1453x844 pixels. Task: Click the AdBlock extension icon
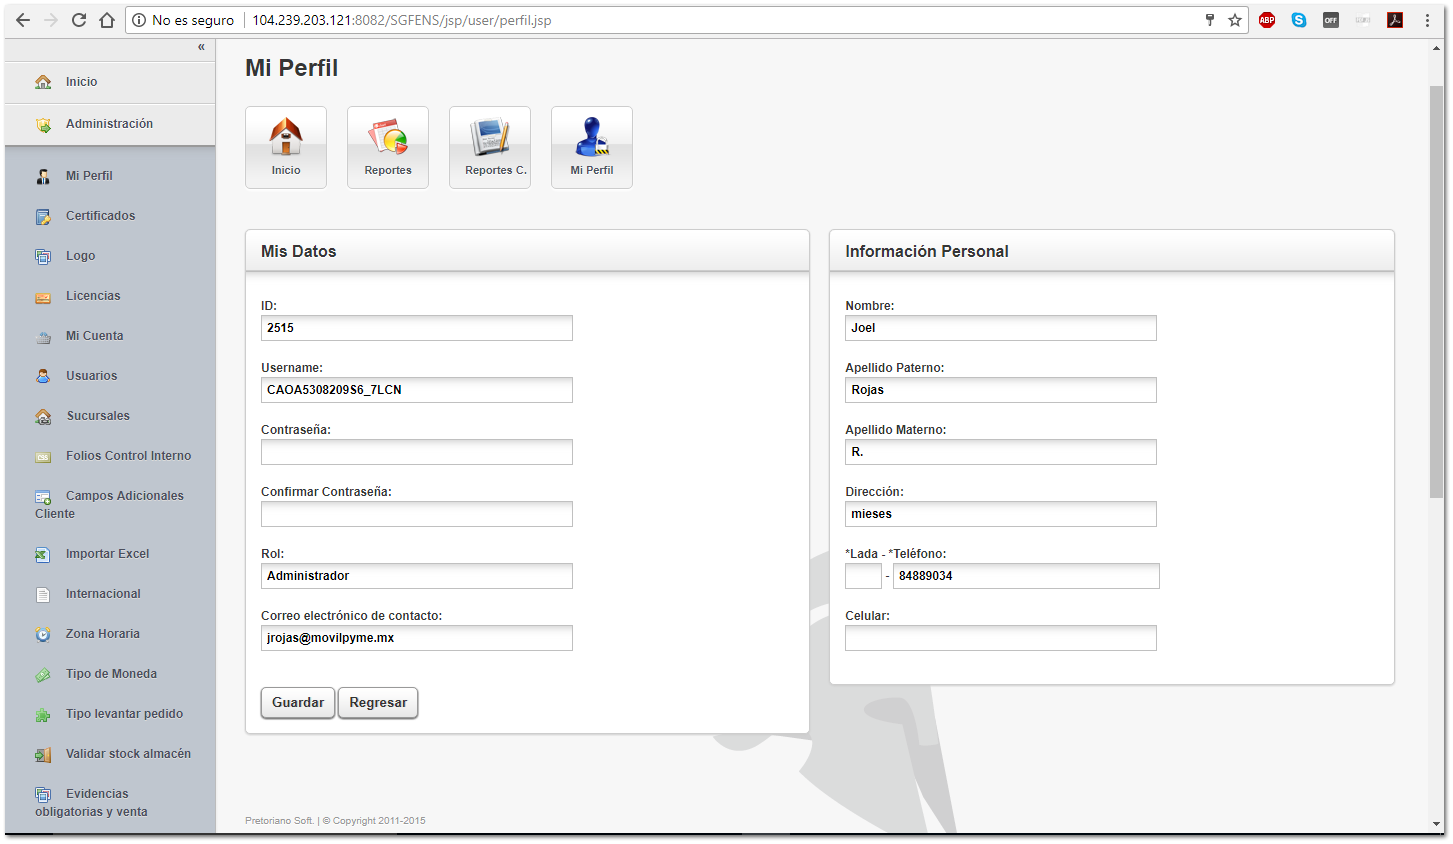tap(1267, 20)
